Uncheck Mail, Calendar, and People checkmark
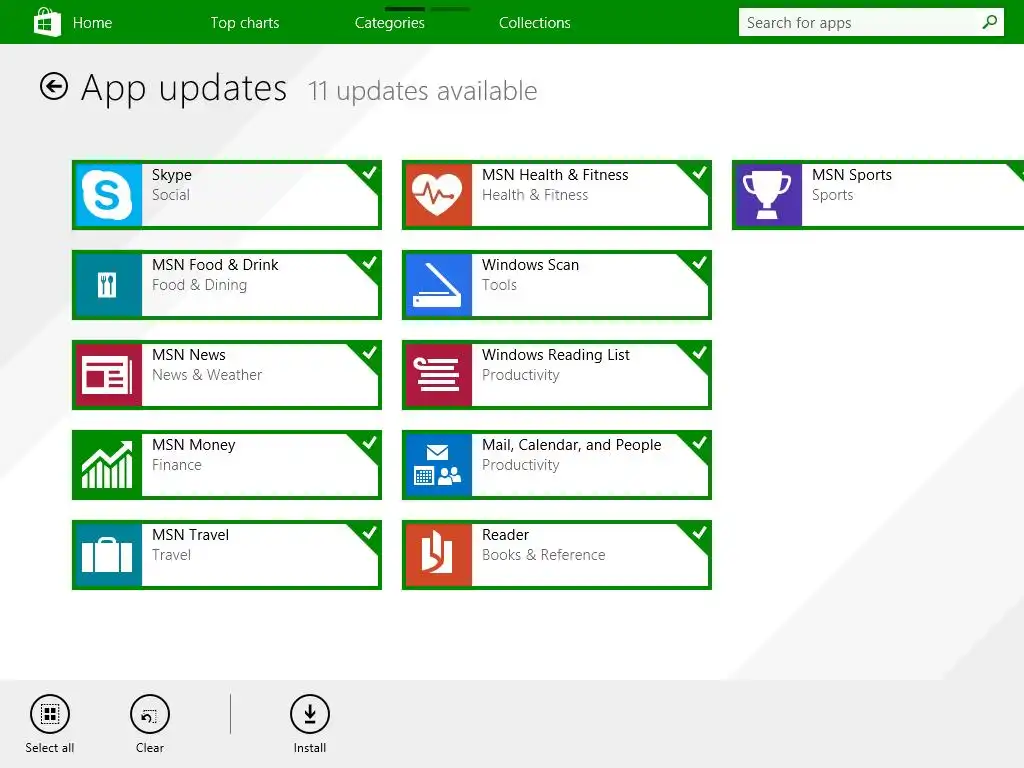 click(x=699, y=443)
